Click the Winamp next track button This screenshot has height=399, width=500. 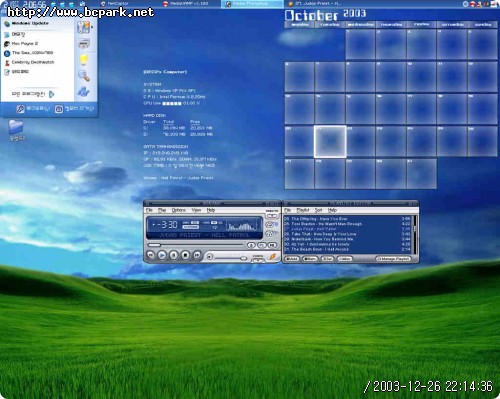coord(197,255)
